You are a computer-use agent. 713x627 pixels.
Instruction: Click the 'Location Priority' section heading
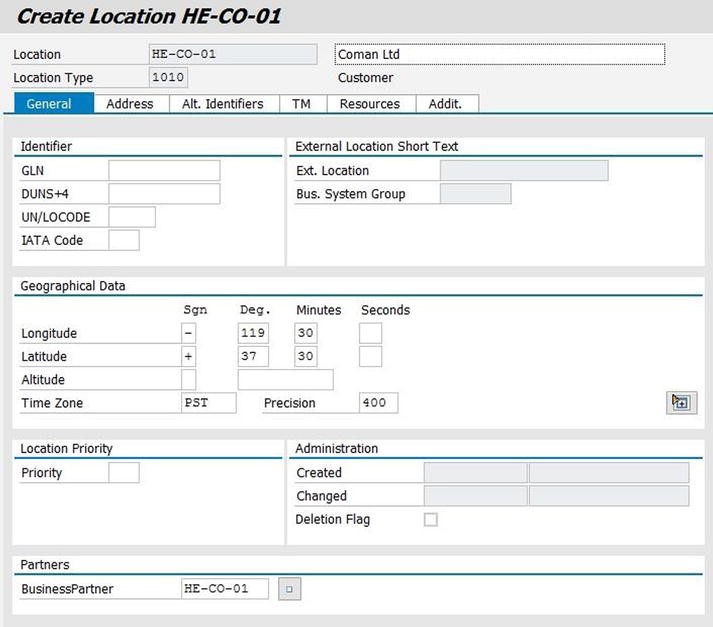pyautogui.click(x=66, y=448)
